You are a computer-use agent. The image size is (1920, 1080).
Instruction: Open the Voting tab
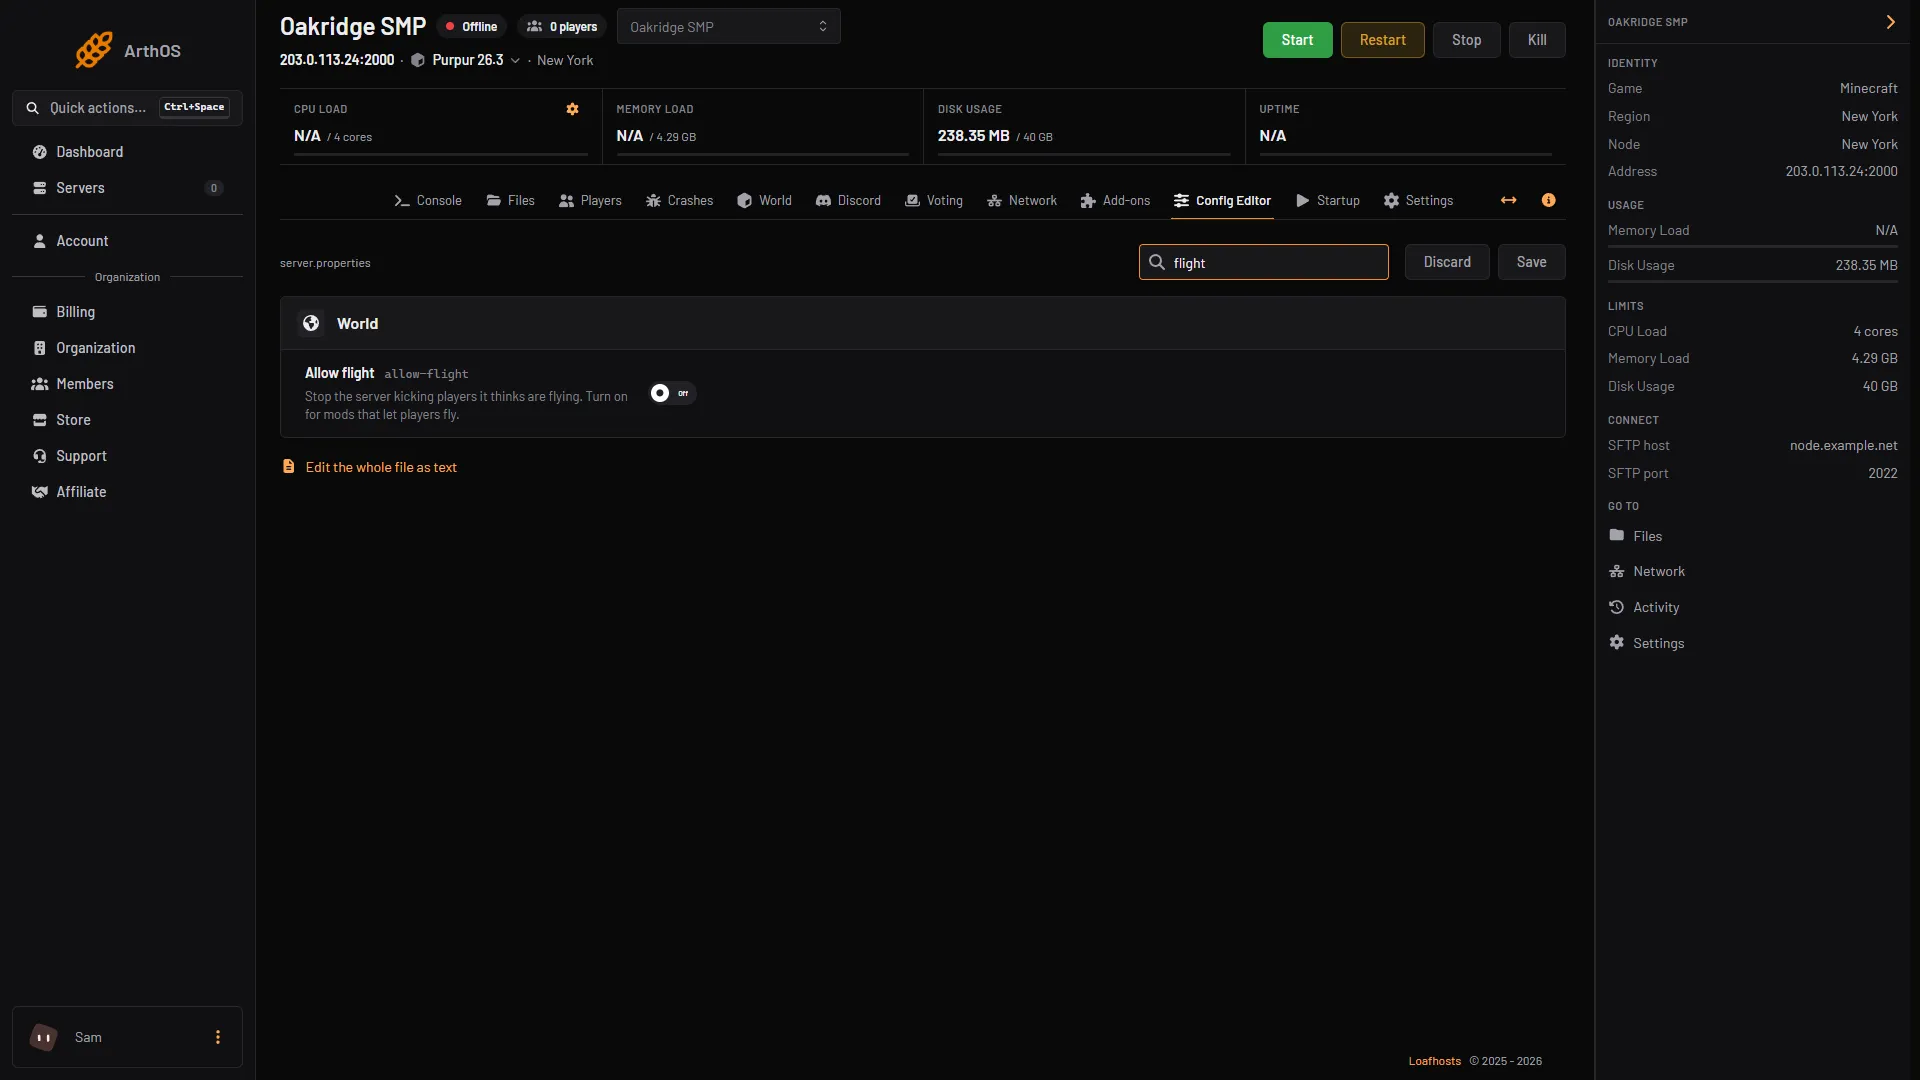coord(934,201)
